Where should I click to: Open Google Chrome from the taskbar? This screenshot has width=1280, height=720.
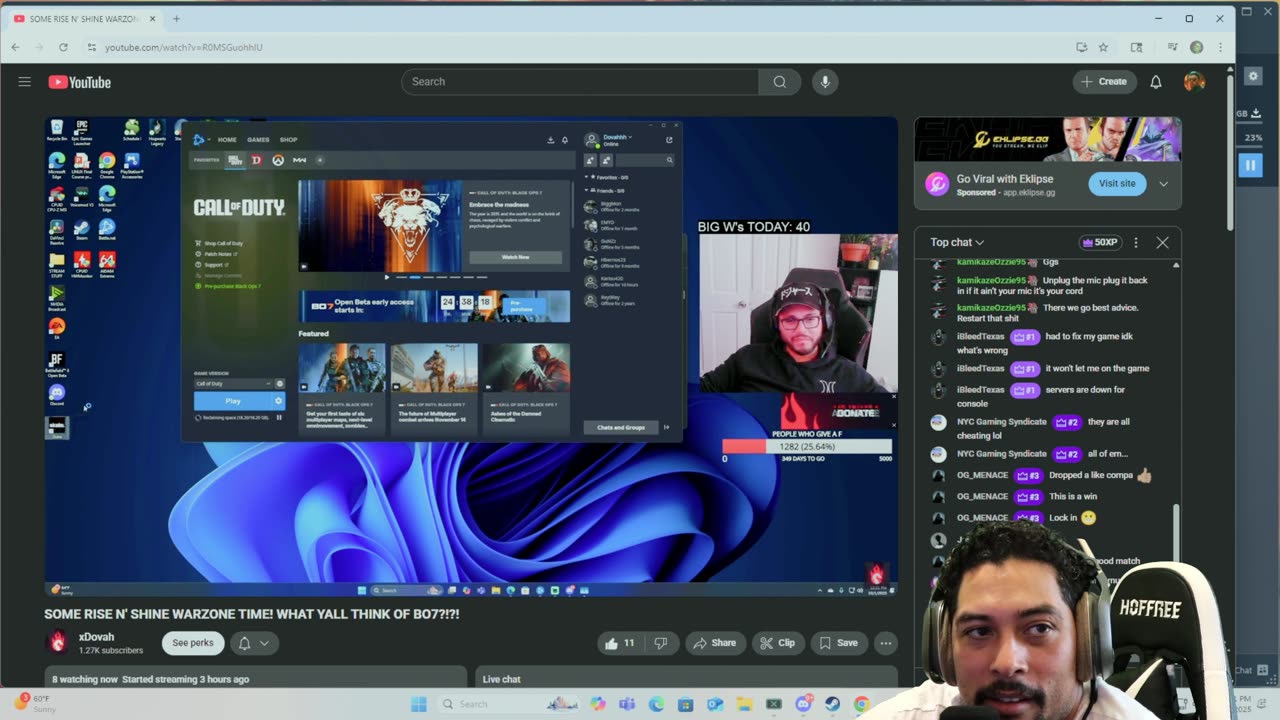click(862, 704)
